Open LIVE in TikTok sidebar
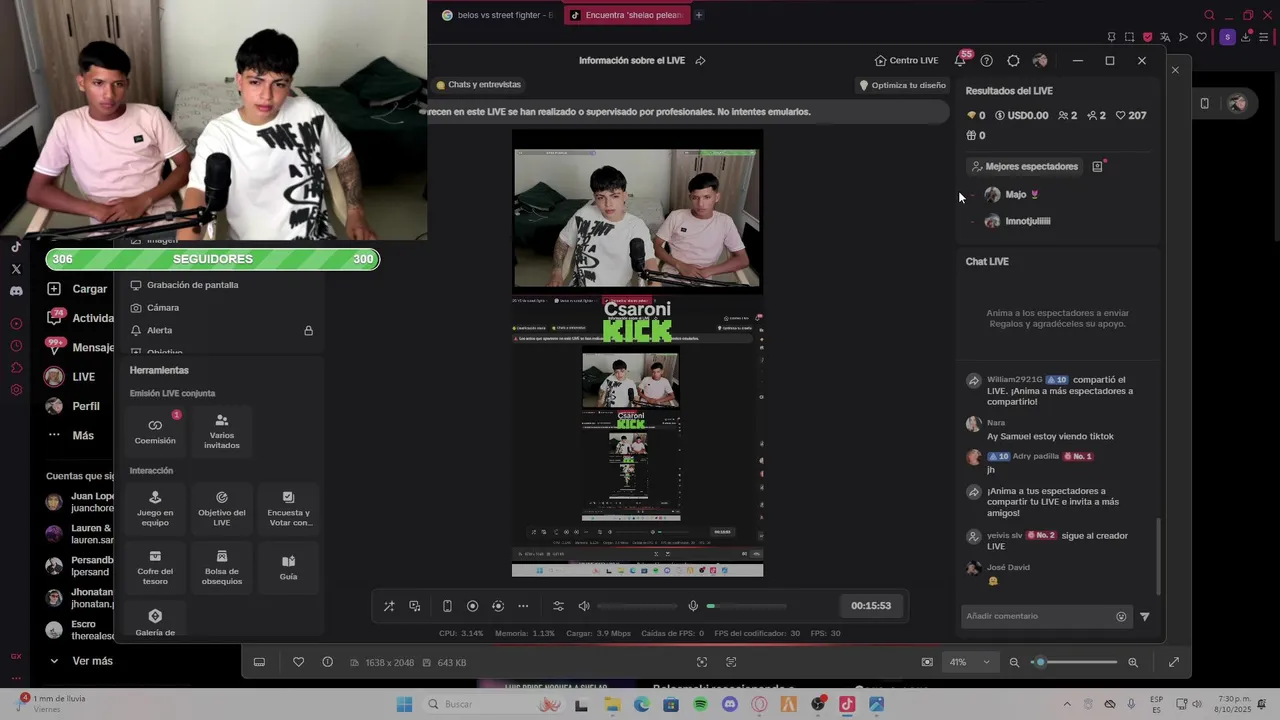This screenshot has width=1280, height=720. tap(70, 377)
